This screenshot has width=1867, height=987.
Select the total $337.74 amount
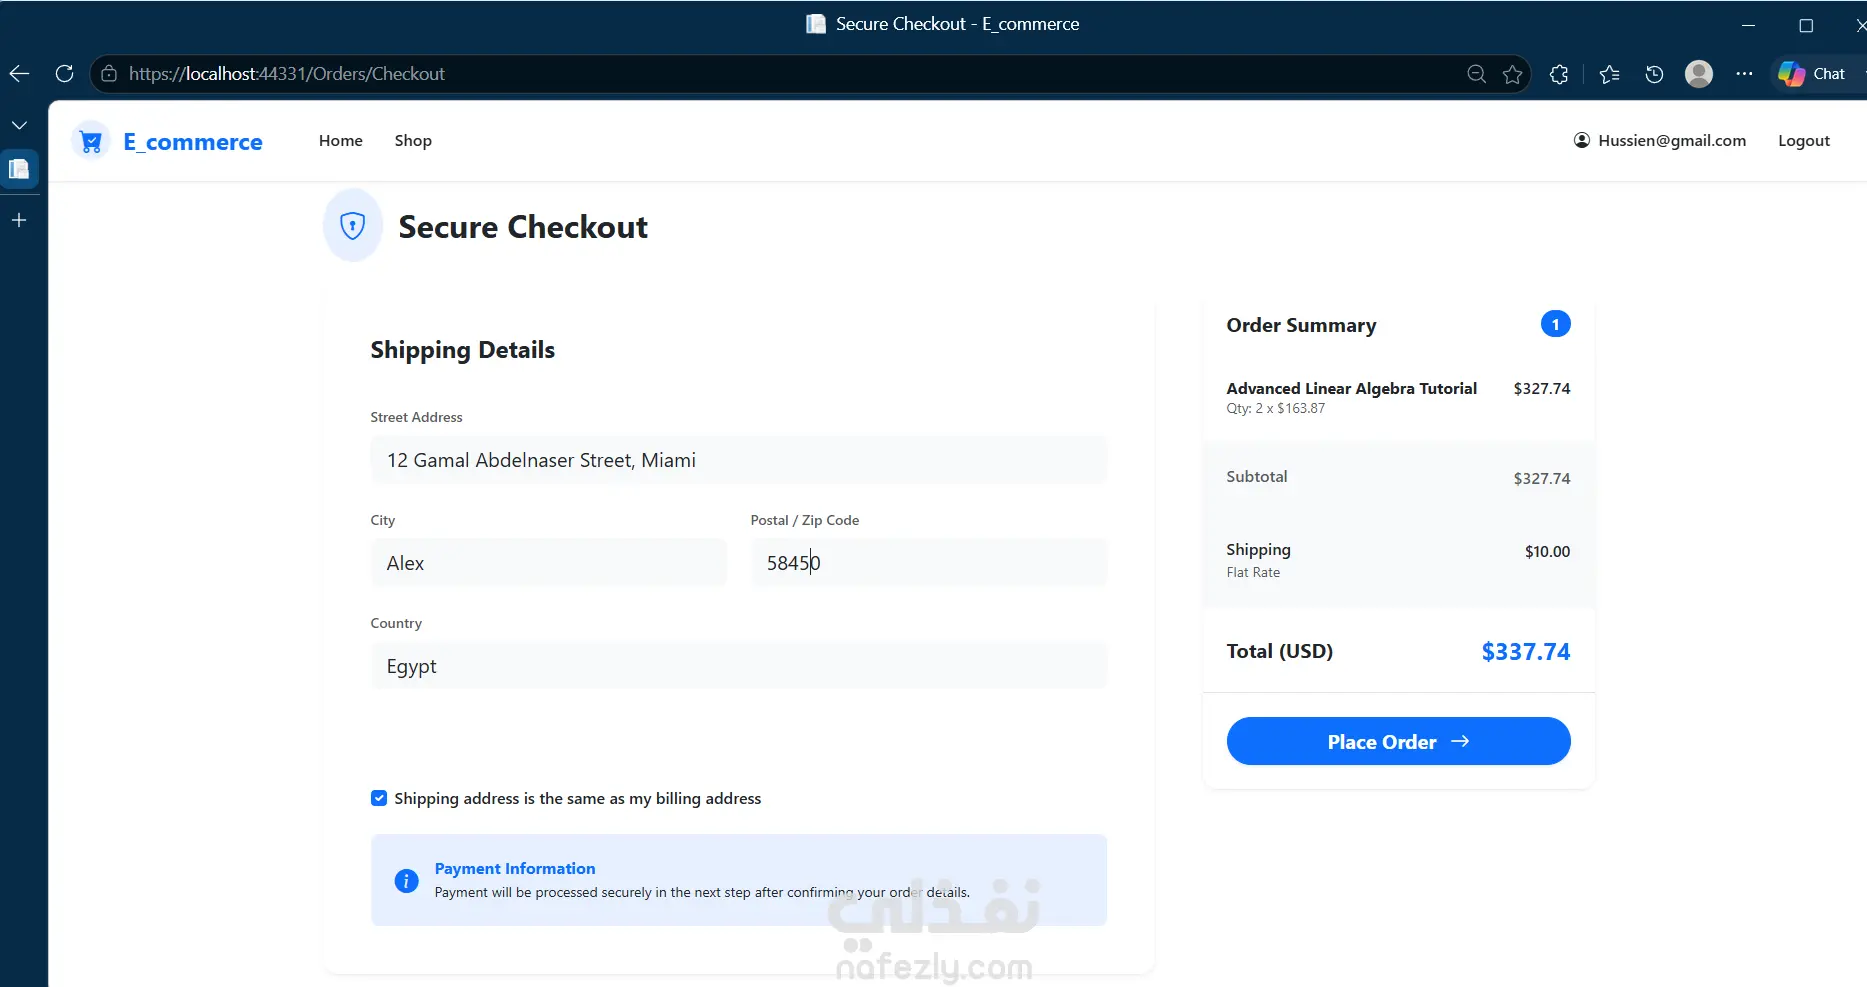point(1526,652)
